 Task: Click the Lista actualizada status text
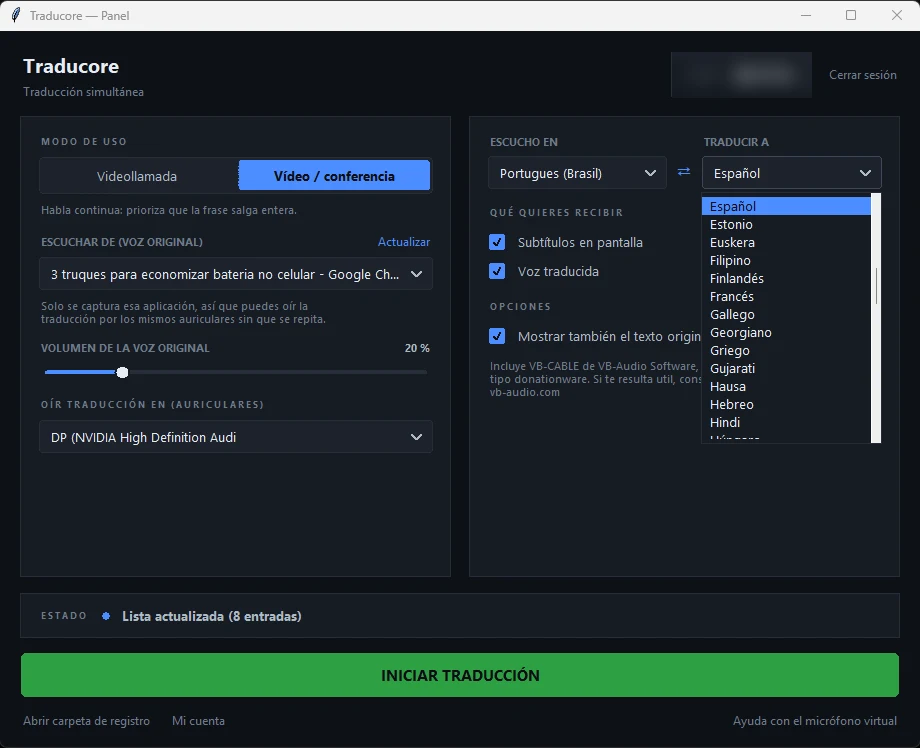point(212,616)
